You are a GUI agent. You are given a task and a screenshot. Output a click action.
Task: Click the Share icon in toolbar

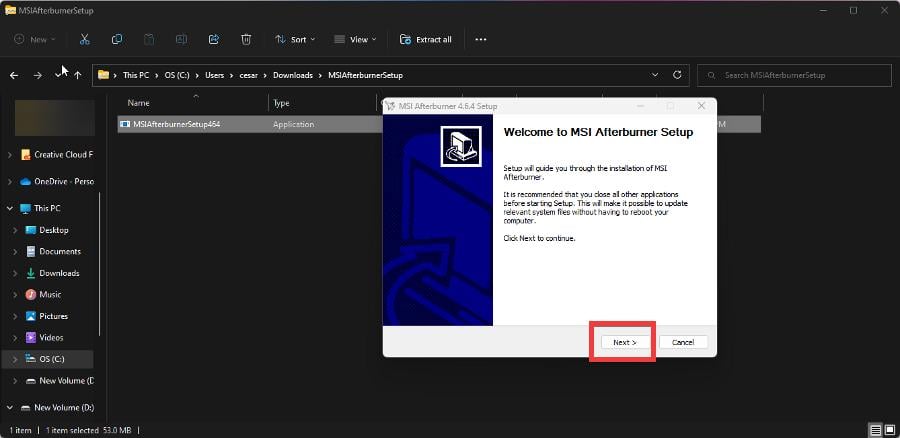tap(214, 40)
